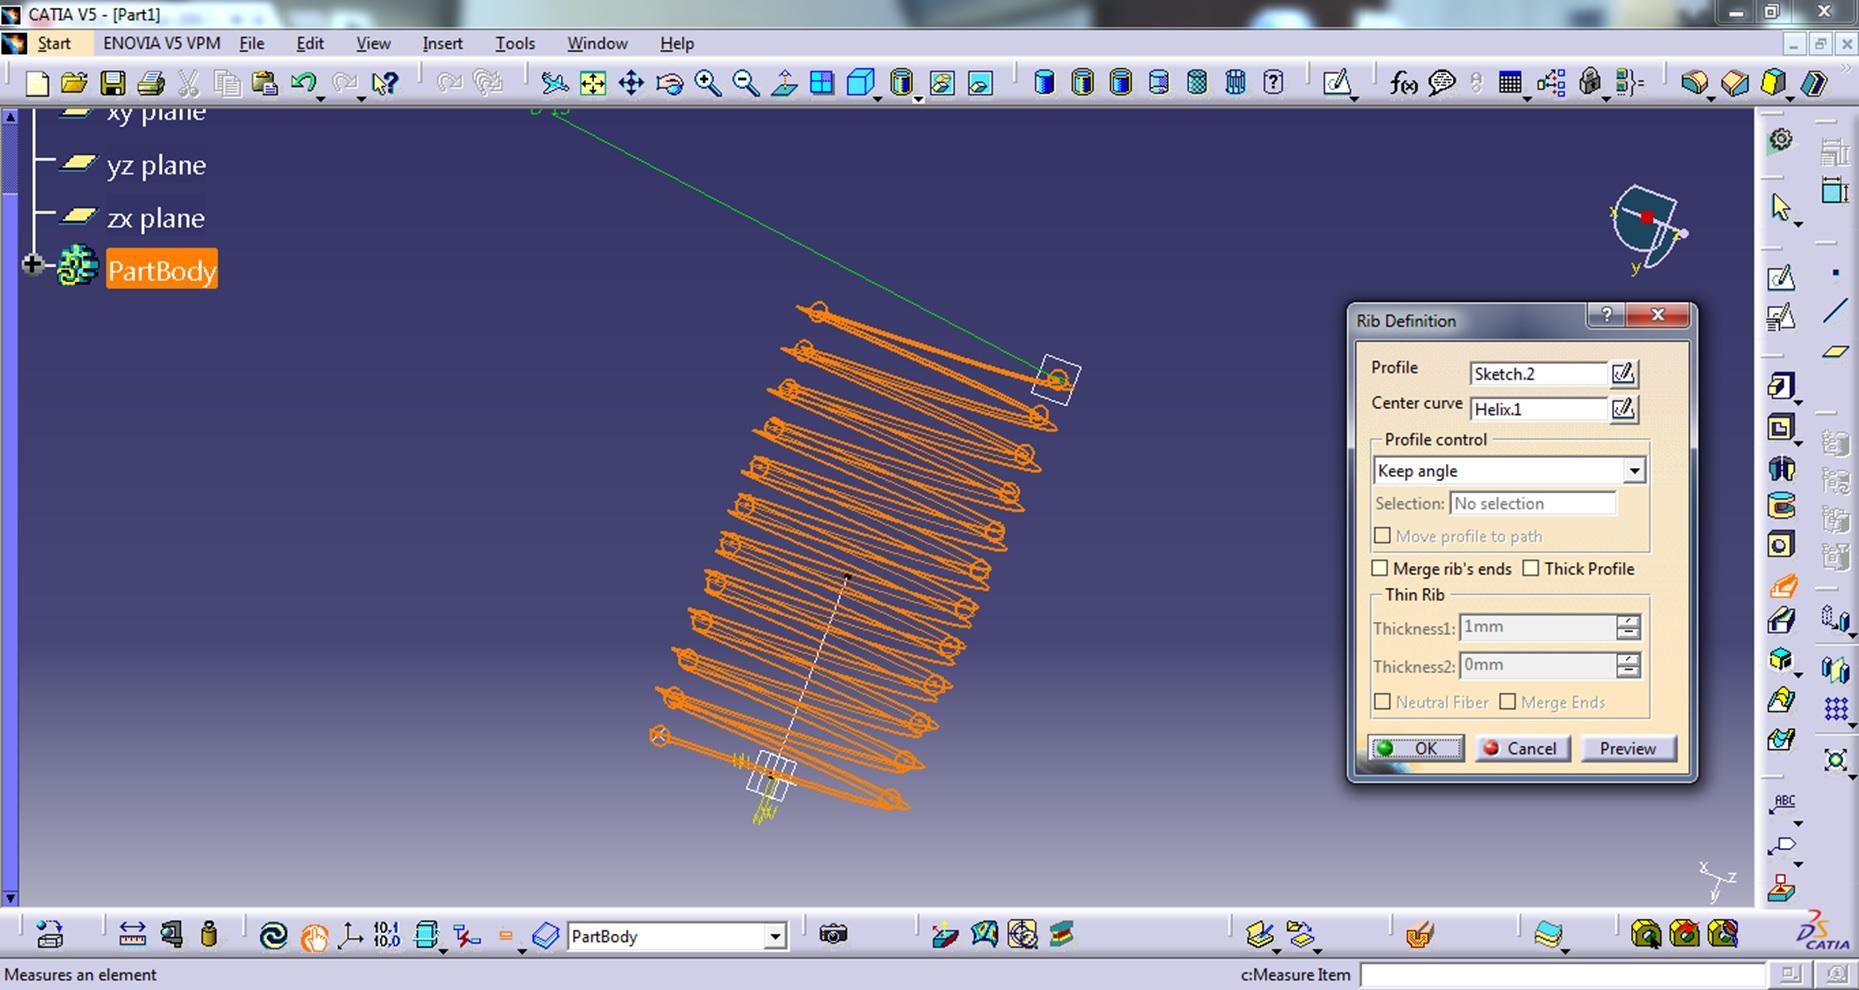This screenshot has height=990, width=1859.
Task: Open the Design Table grid icon
Action: tap(1510, 83)
